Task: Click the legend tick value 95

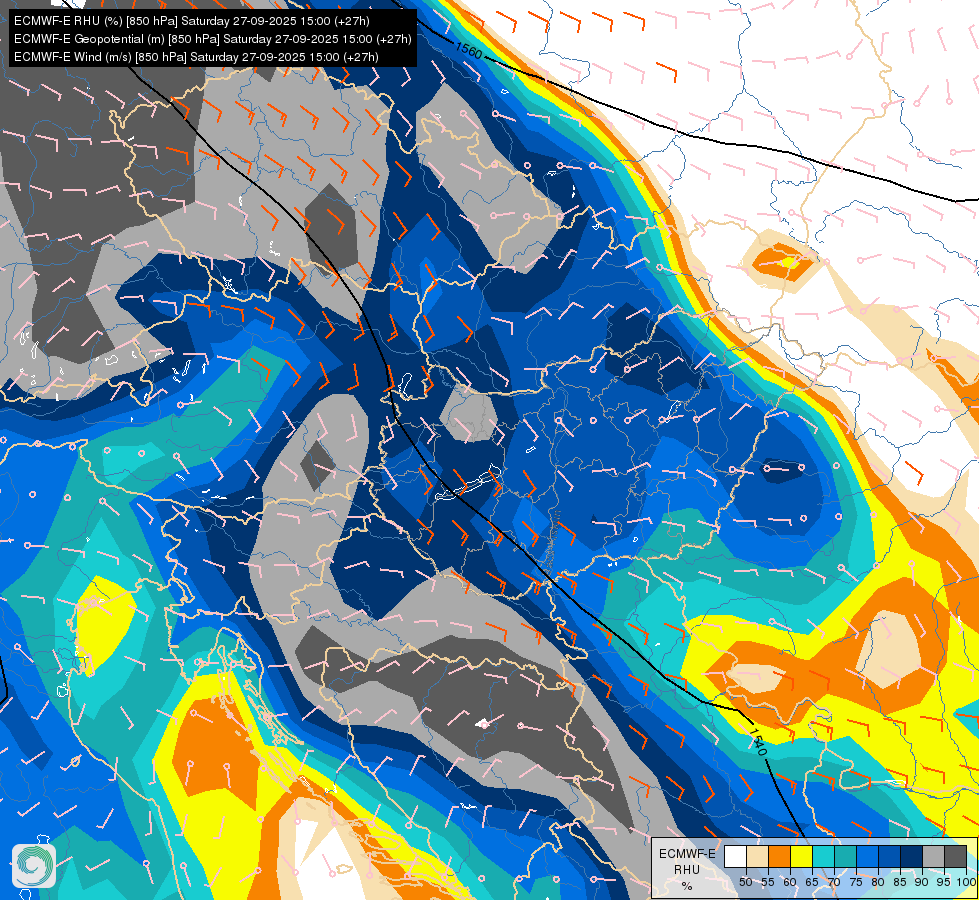Action: coord(944,882)
